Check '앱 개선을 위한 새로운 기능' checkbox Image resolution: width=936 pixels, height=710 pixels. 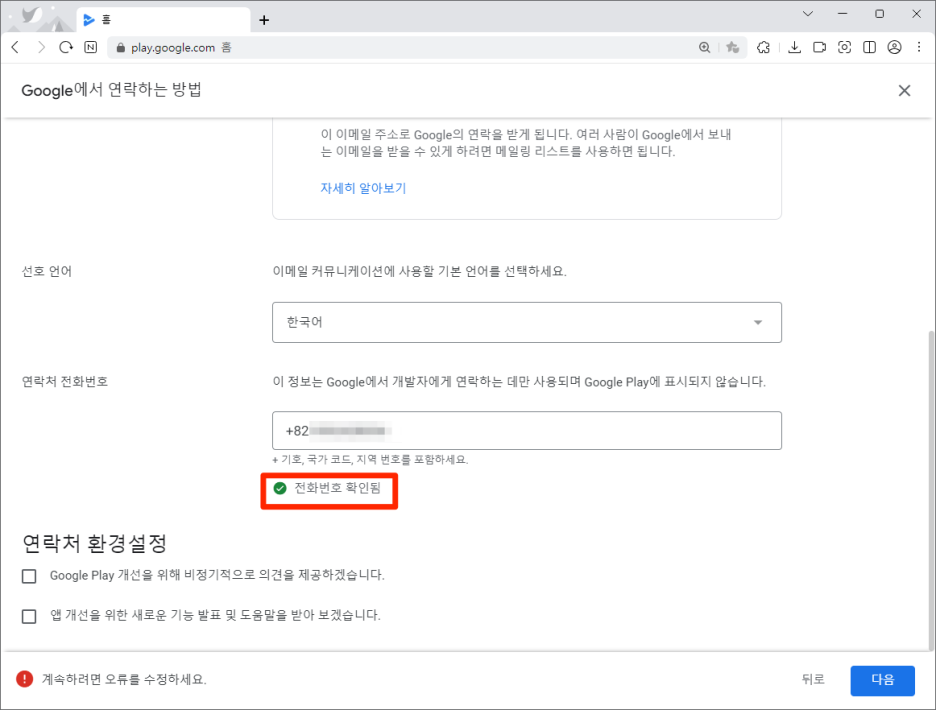pos(29,616)
